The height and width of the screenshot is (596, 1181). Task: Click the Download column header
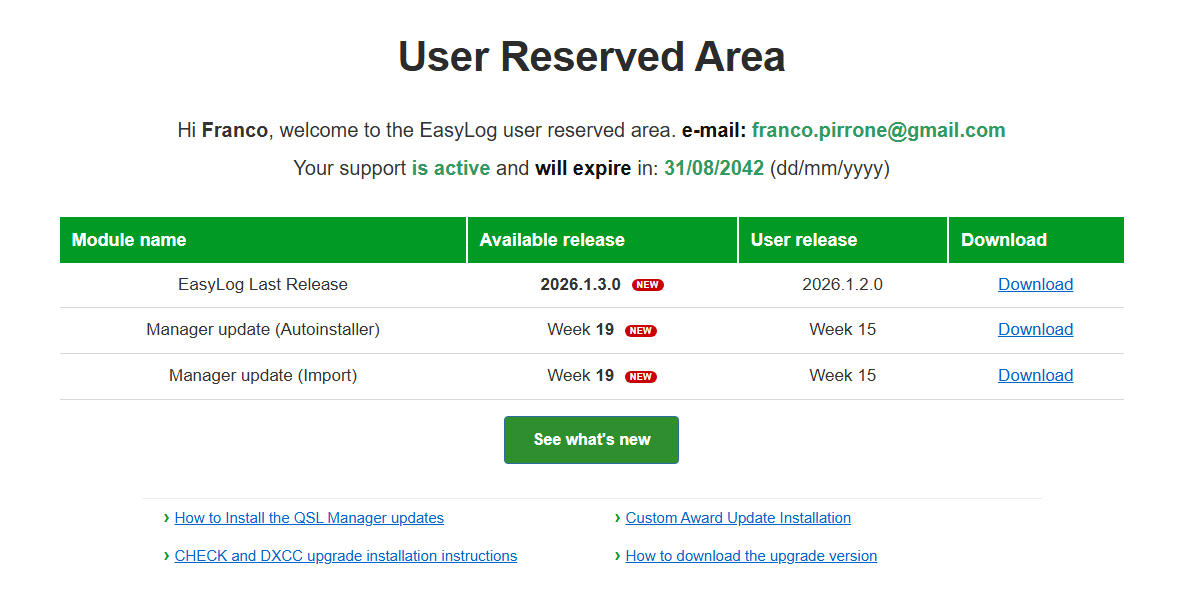pos(1036,240)
